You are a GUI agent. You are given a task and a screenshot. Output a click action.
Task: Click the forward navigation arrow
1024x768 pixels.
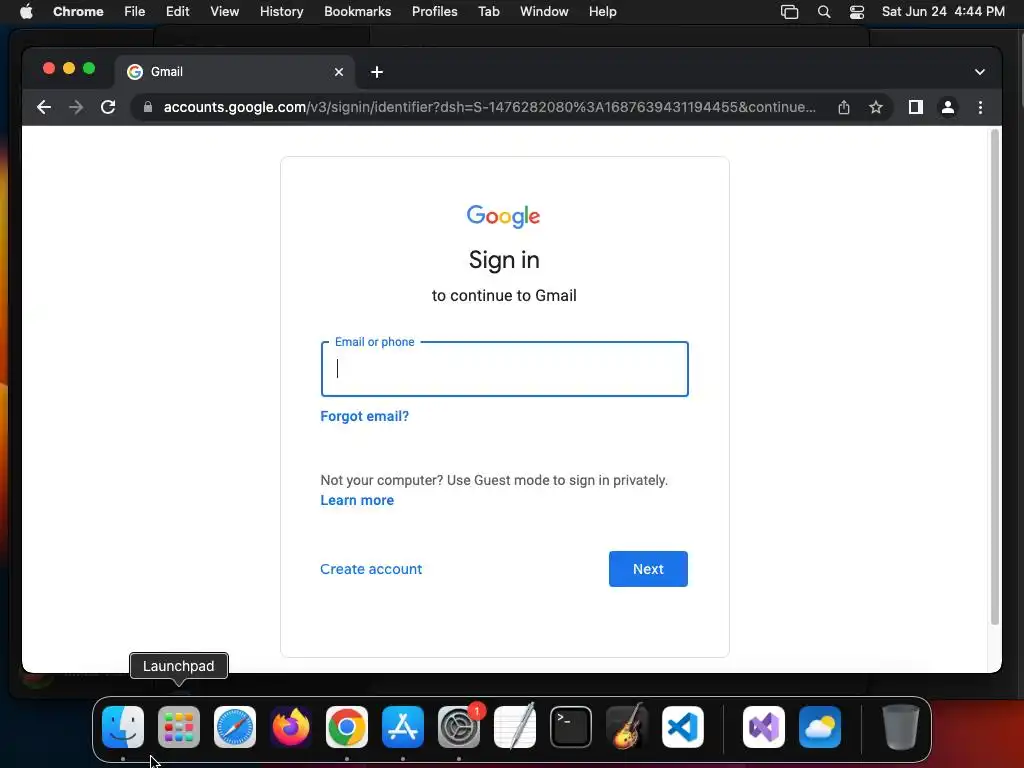coord(76,107)
